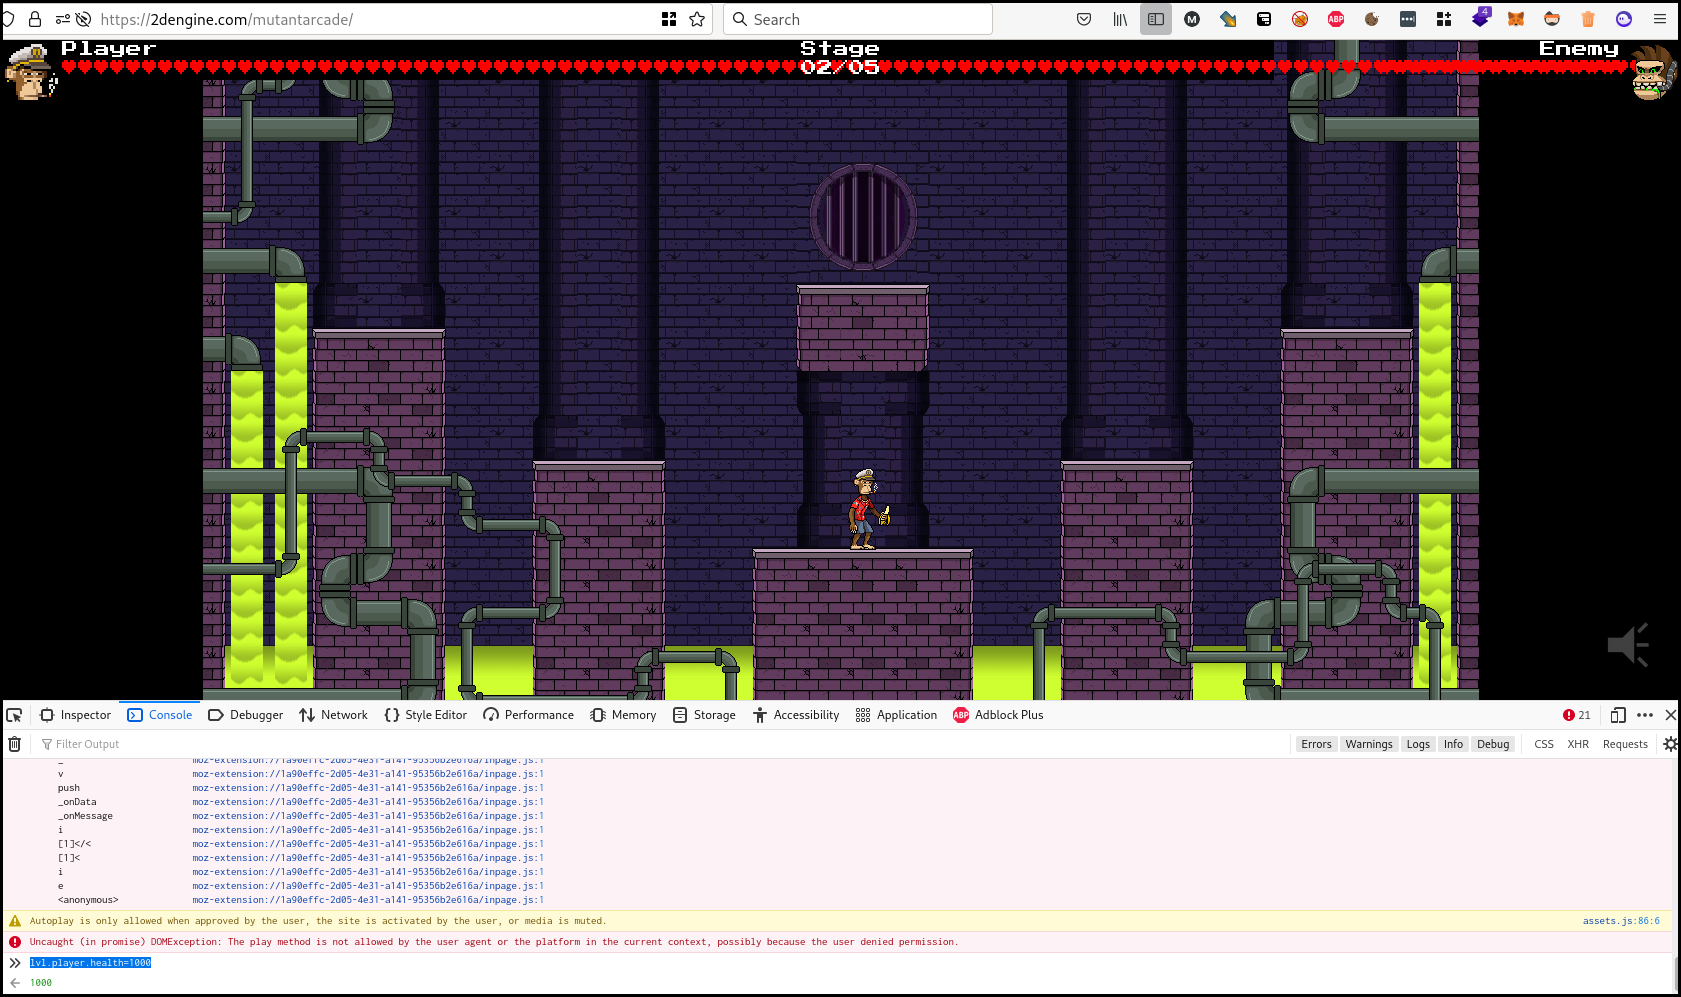Toggle the Info filter
1681x997 pixels.
(1453, 744)
